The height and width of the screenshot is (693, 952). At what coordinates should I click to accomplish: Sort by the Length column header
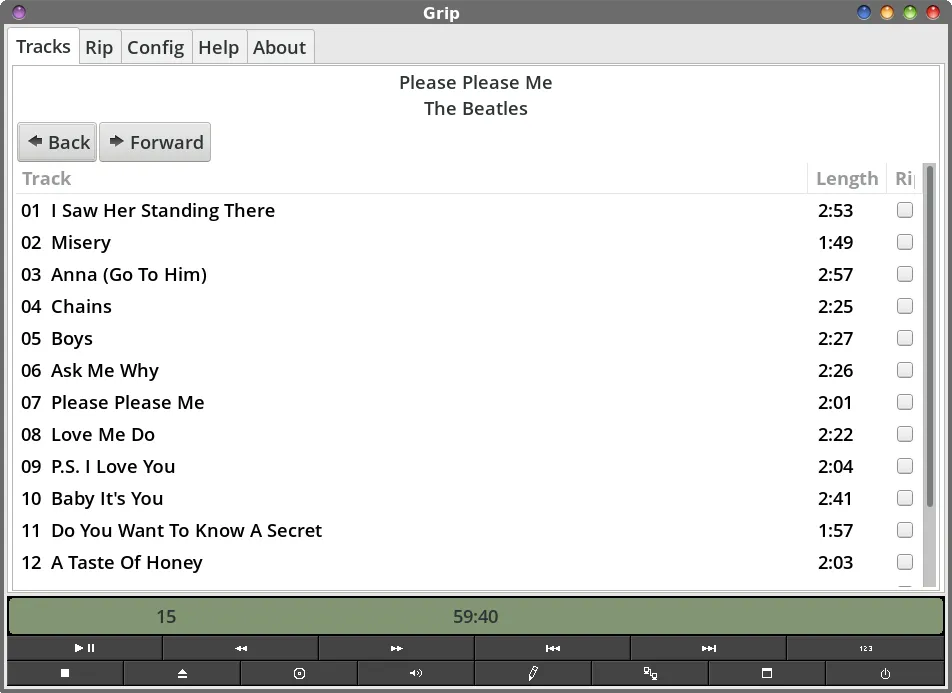click(847, 179)
